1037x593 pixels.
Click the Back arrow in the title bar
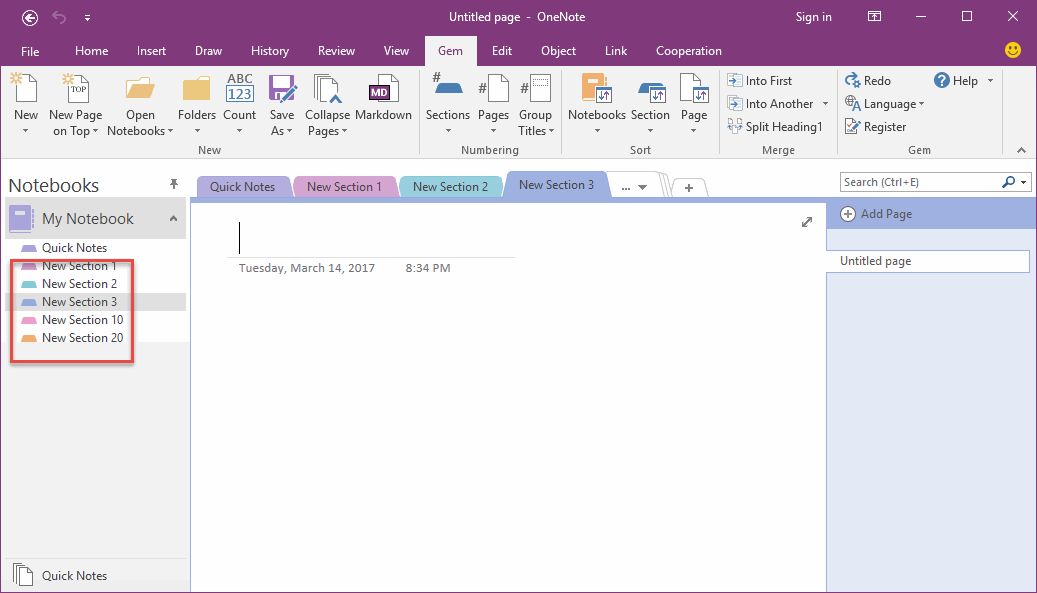pyautogui.click(x=30, y=18)
